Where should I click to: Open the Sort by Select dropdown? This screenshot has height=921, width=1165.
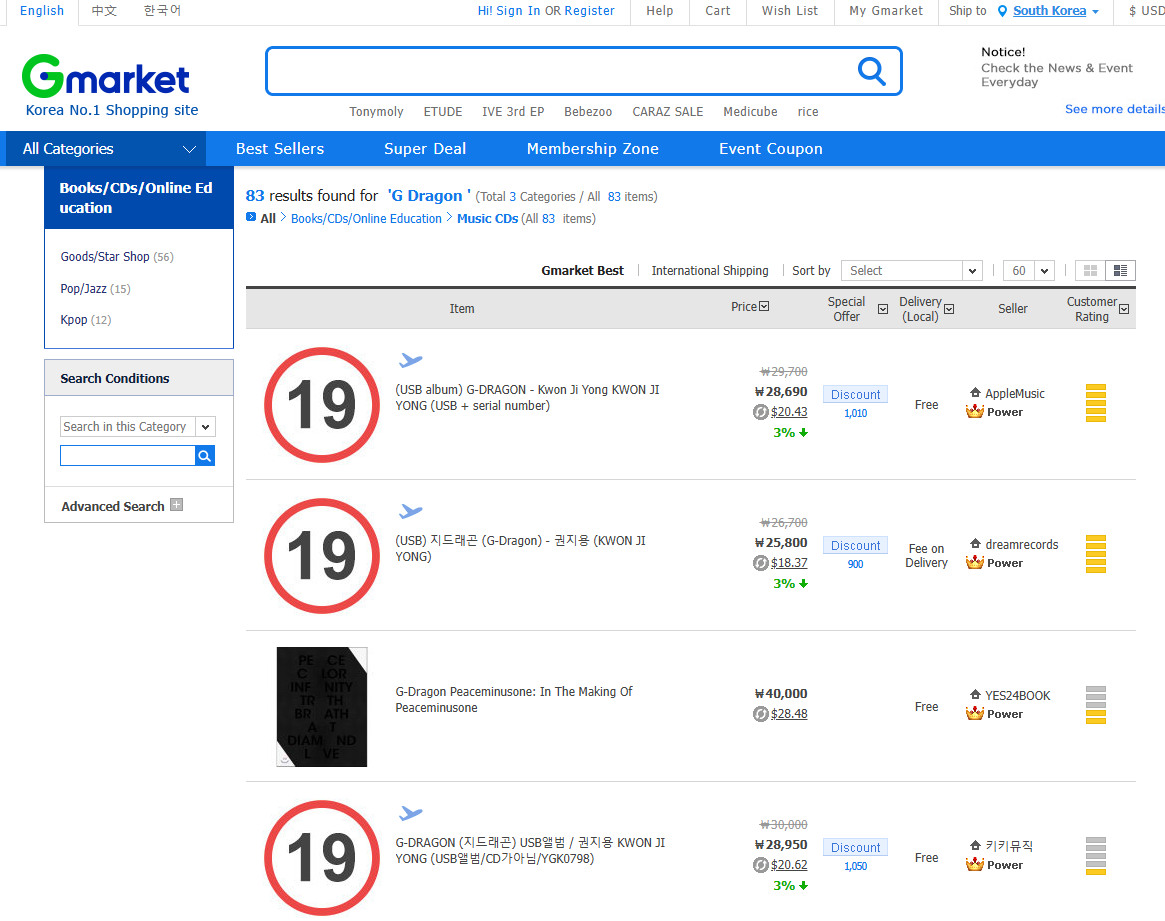[x=912, y=271]
